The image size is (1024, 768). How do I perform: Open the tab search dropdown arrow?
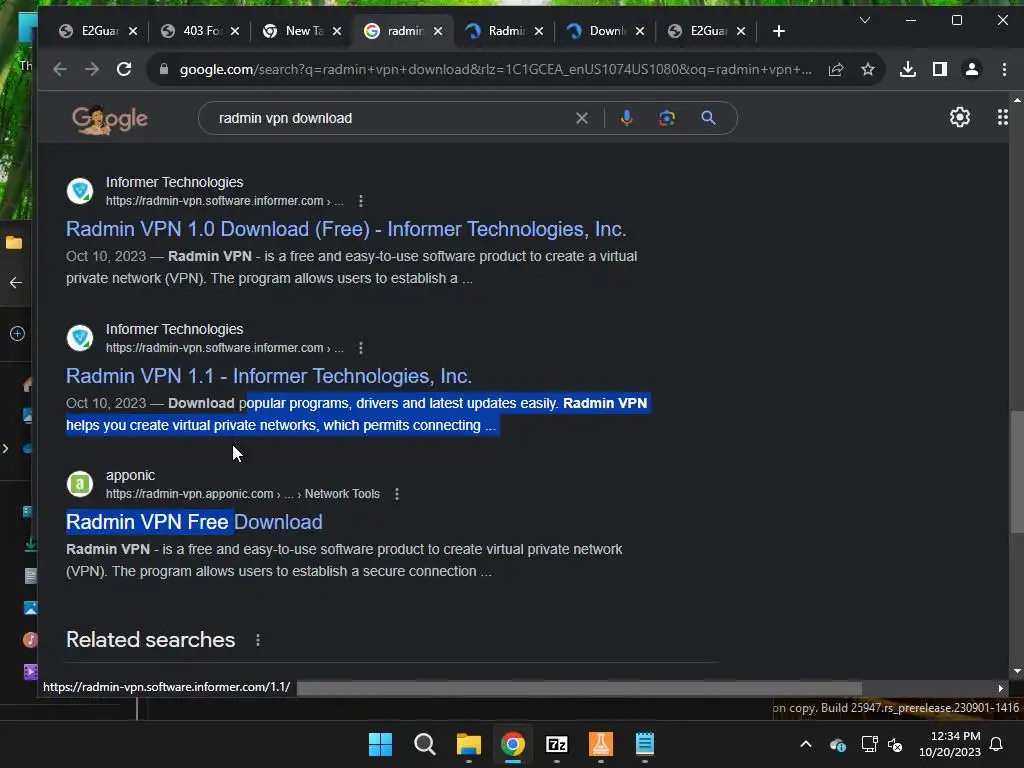[865, 20]
